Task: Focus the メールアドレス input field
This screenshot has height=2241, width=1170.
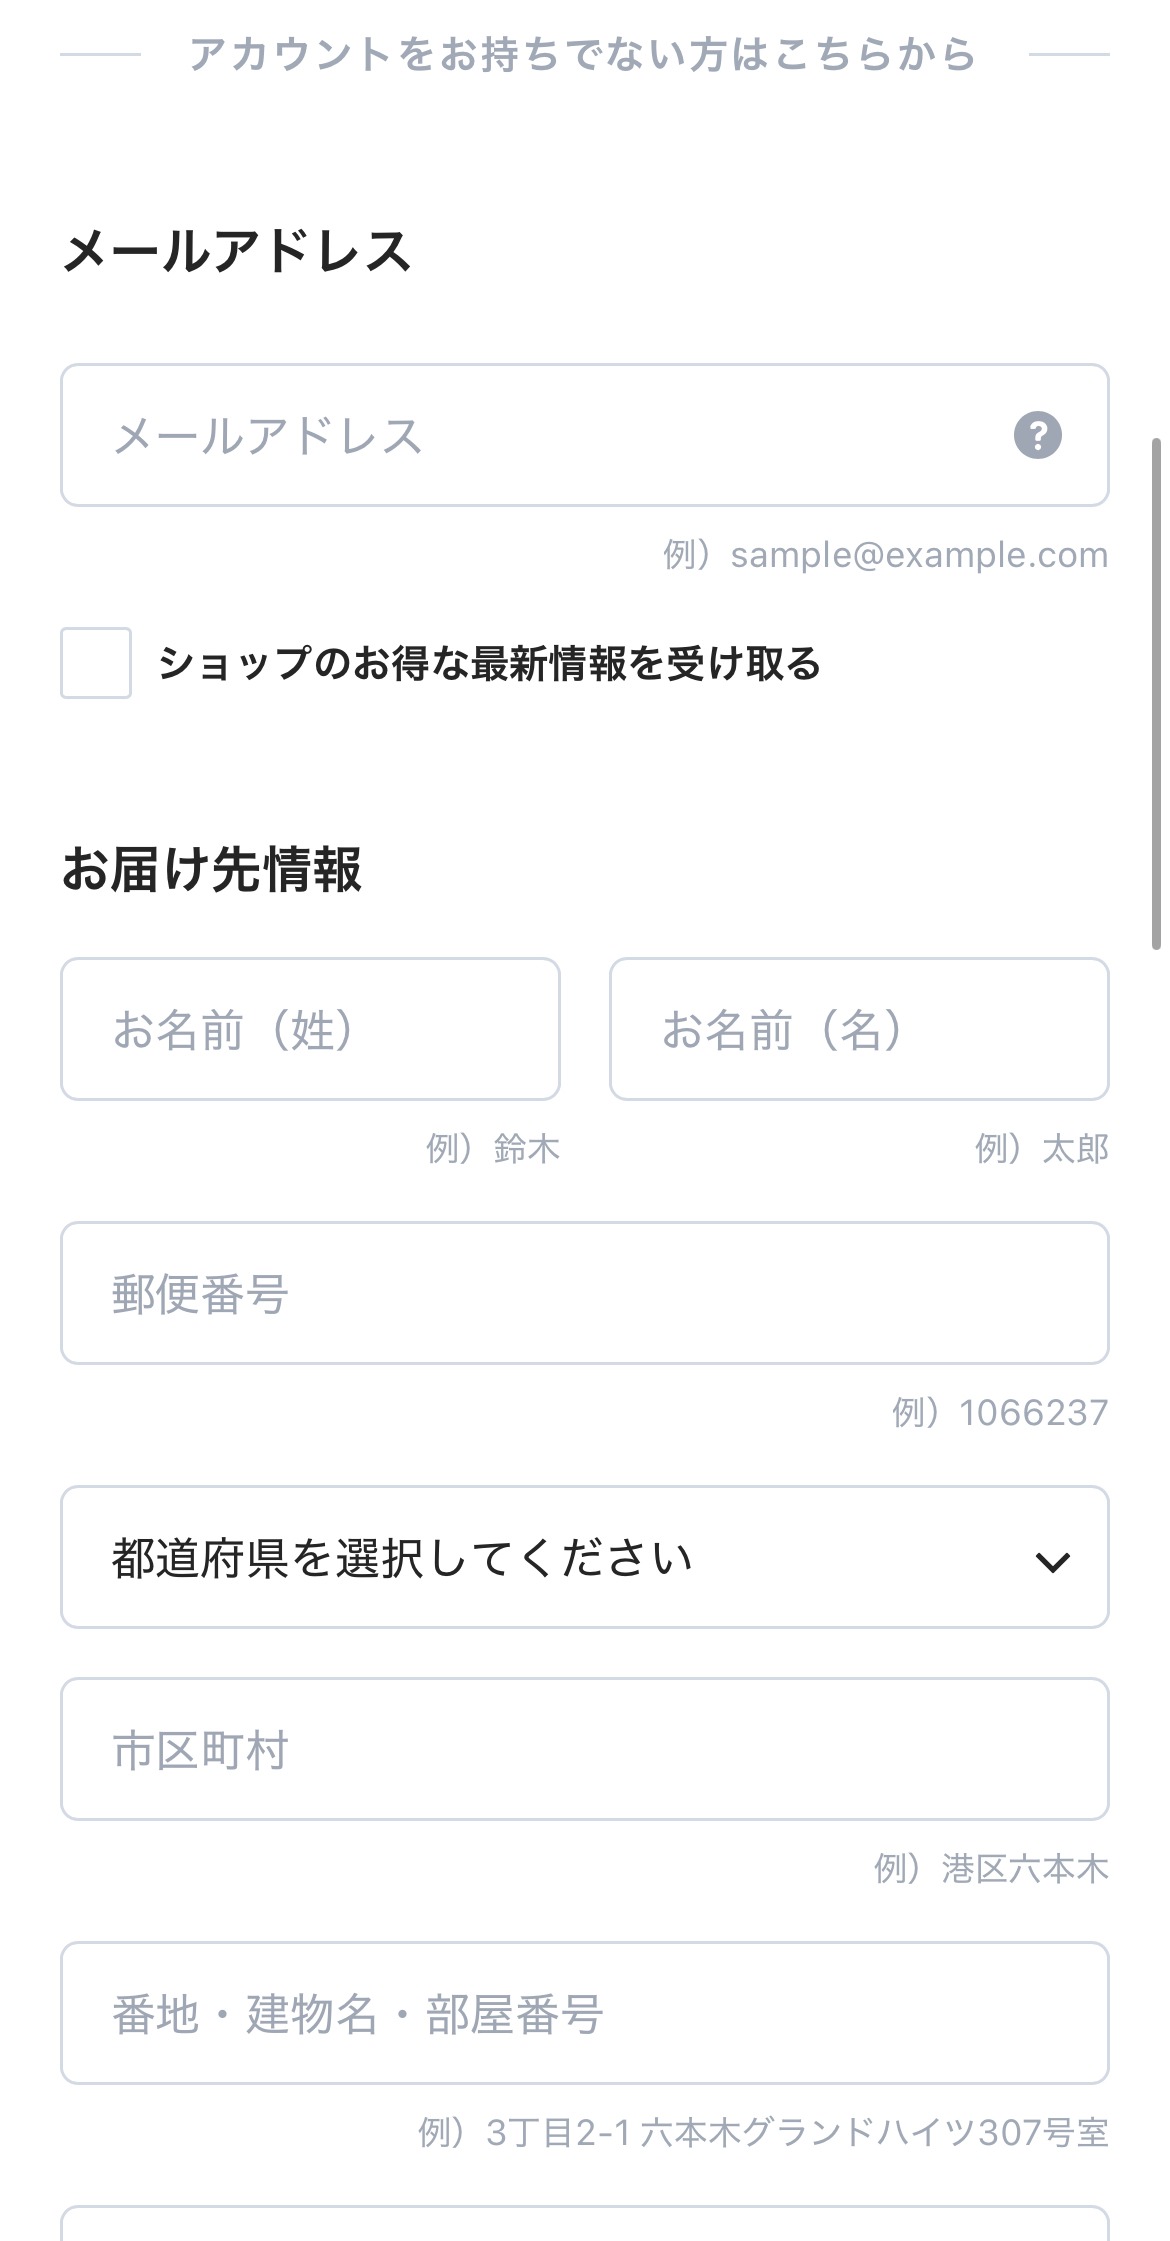Action: [585, 435]
